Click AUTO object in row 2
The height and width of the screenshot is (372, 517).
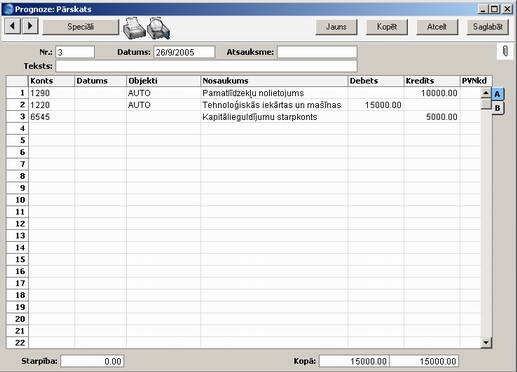pos(163,105)
